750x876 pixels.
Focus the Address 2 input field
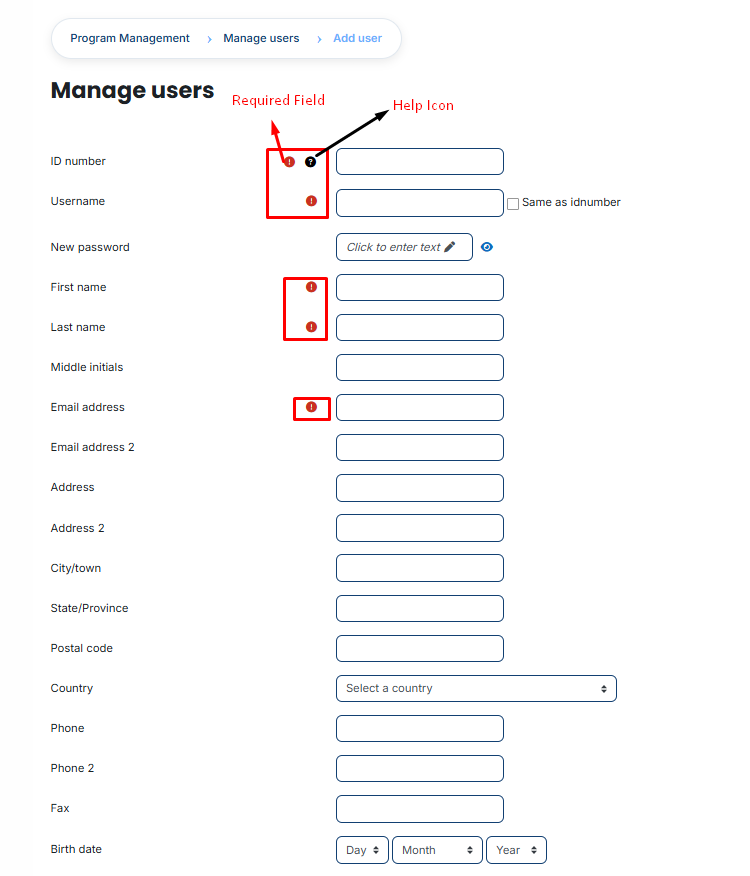tap(420, 528)
